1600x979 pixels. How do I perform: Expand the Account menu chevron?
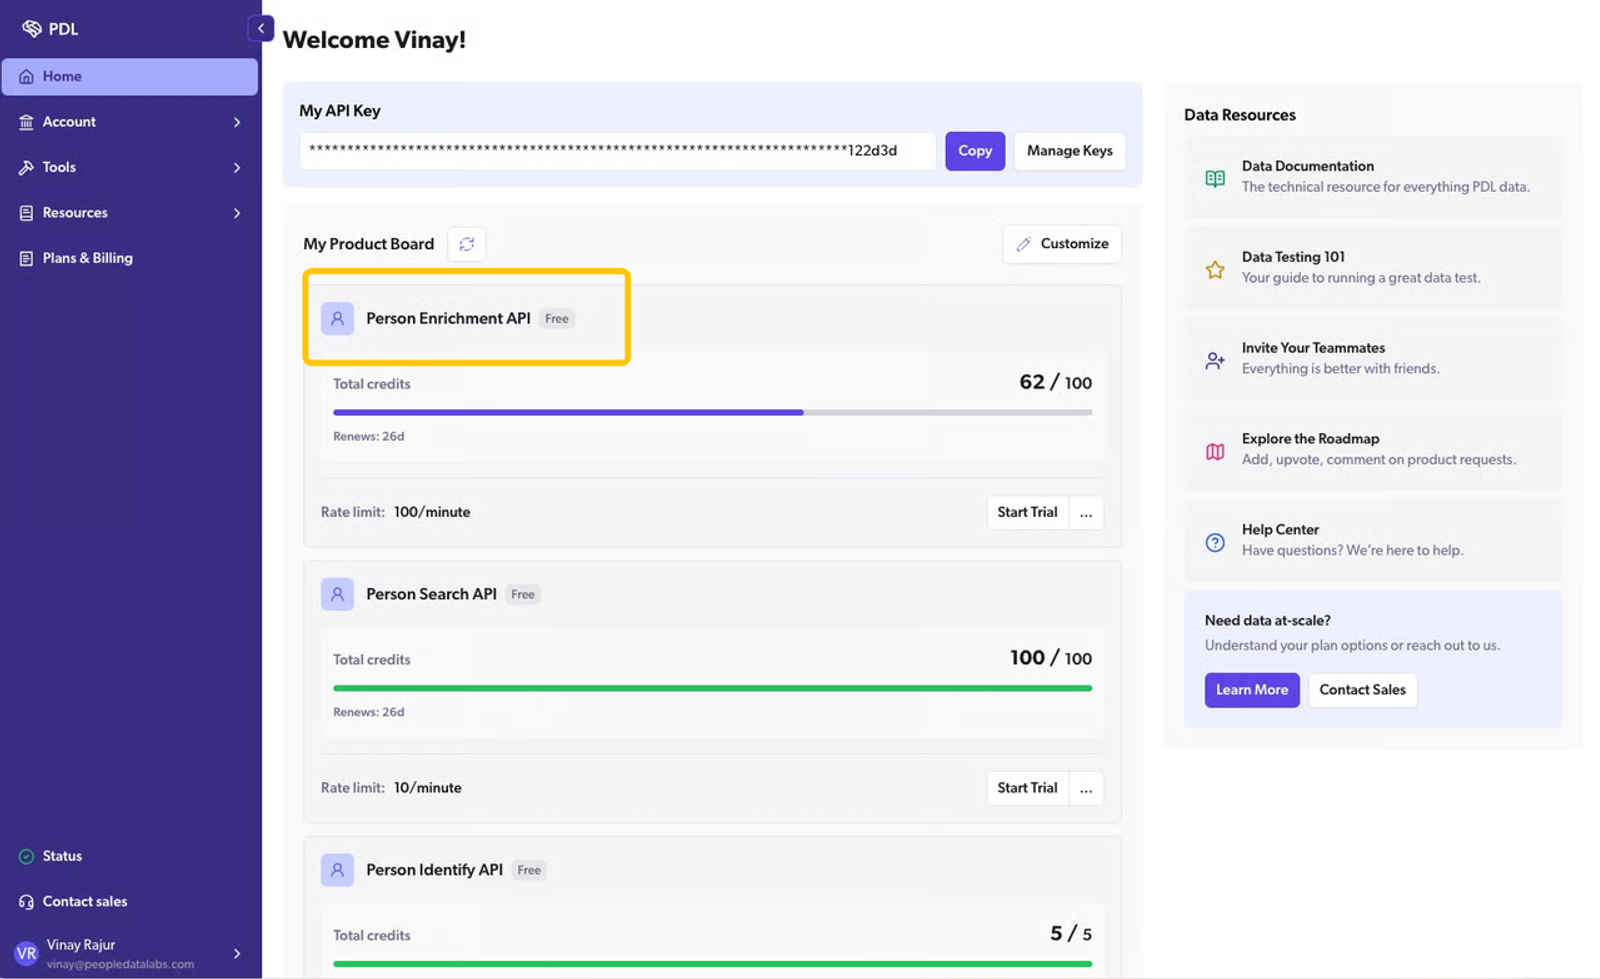tap(237, 122)
